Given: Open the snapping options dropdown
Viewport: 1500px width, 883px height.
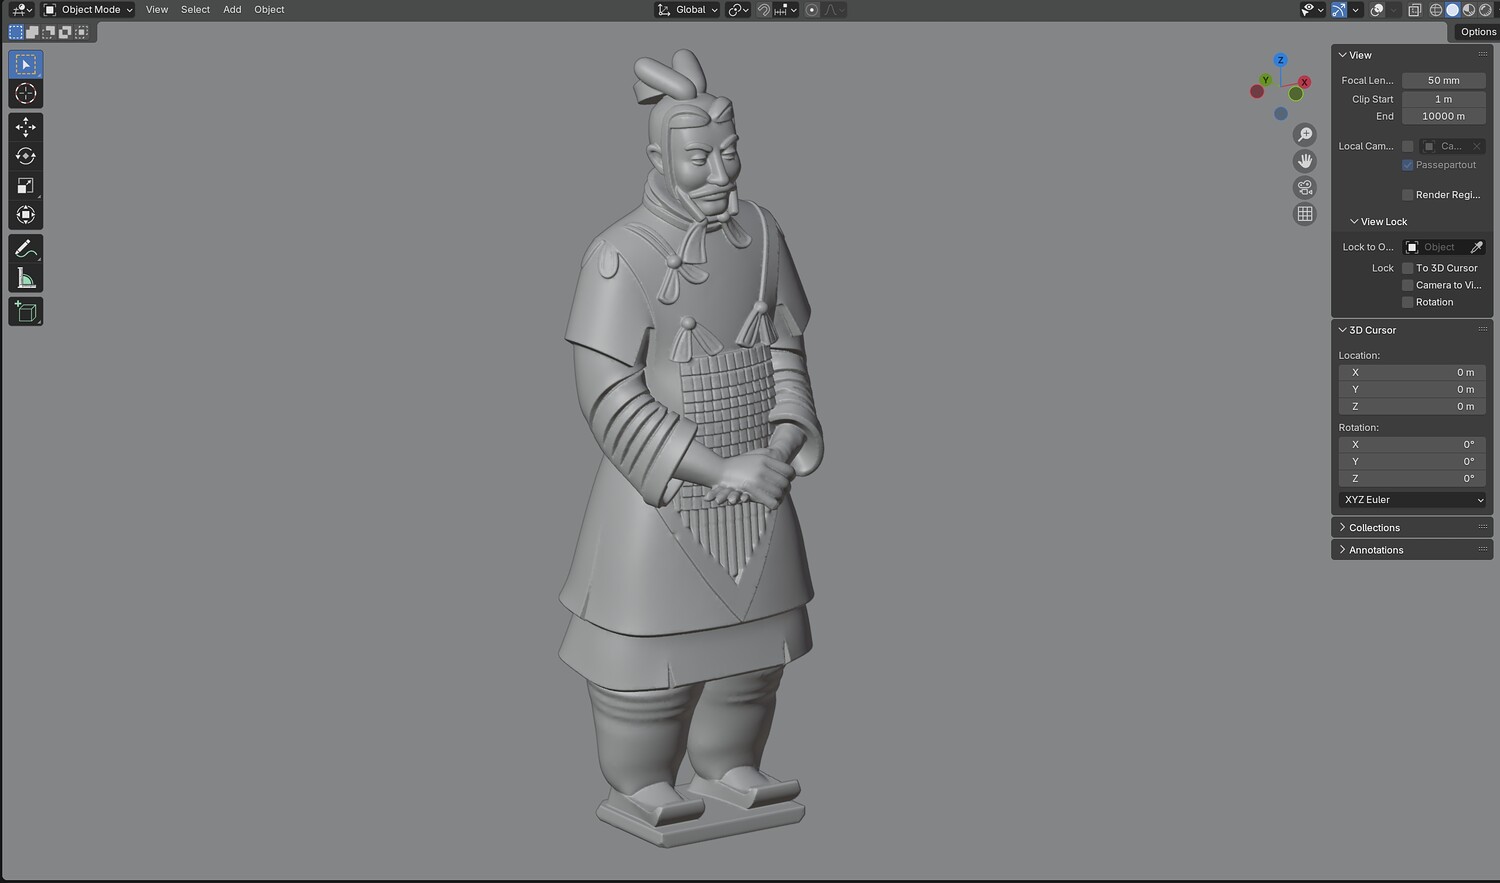Looking at the screenshot, I should pyautogui.click(x=786, y=10).
